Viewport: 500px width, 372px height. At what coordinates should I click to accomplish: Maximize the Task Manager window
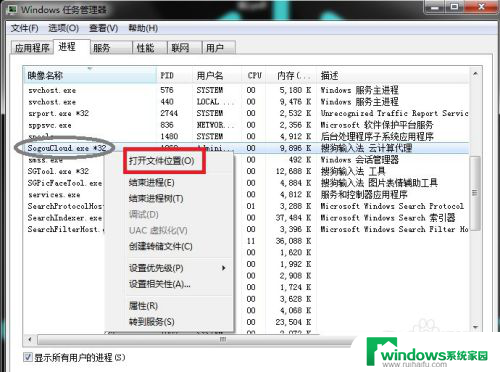click(455, 7)
